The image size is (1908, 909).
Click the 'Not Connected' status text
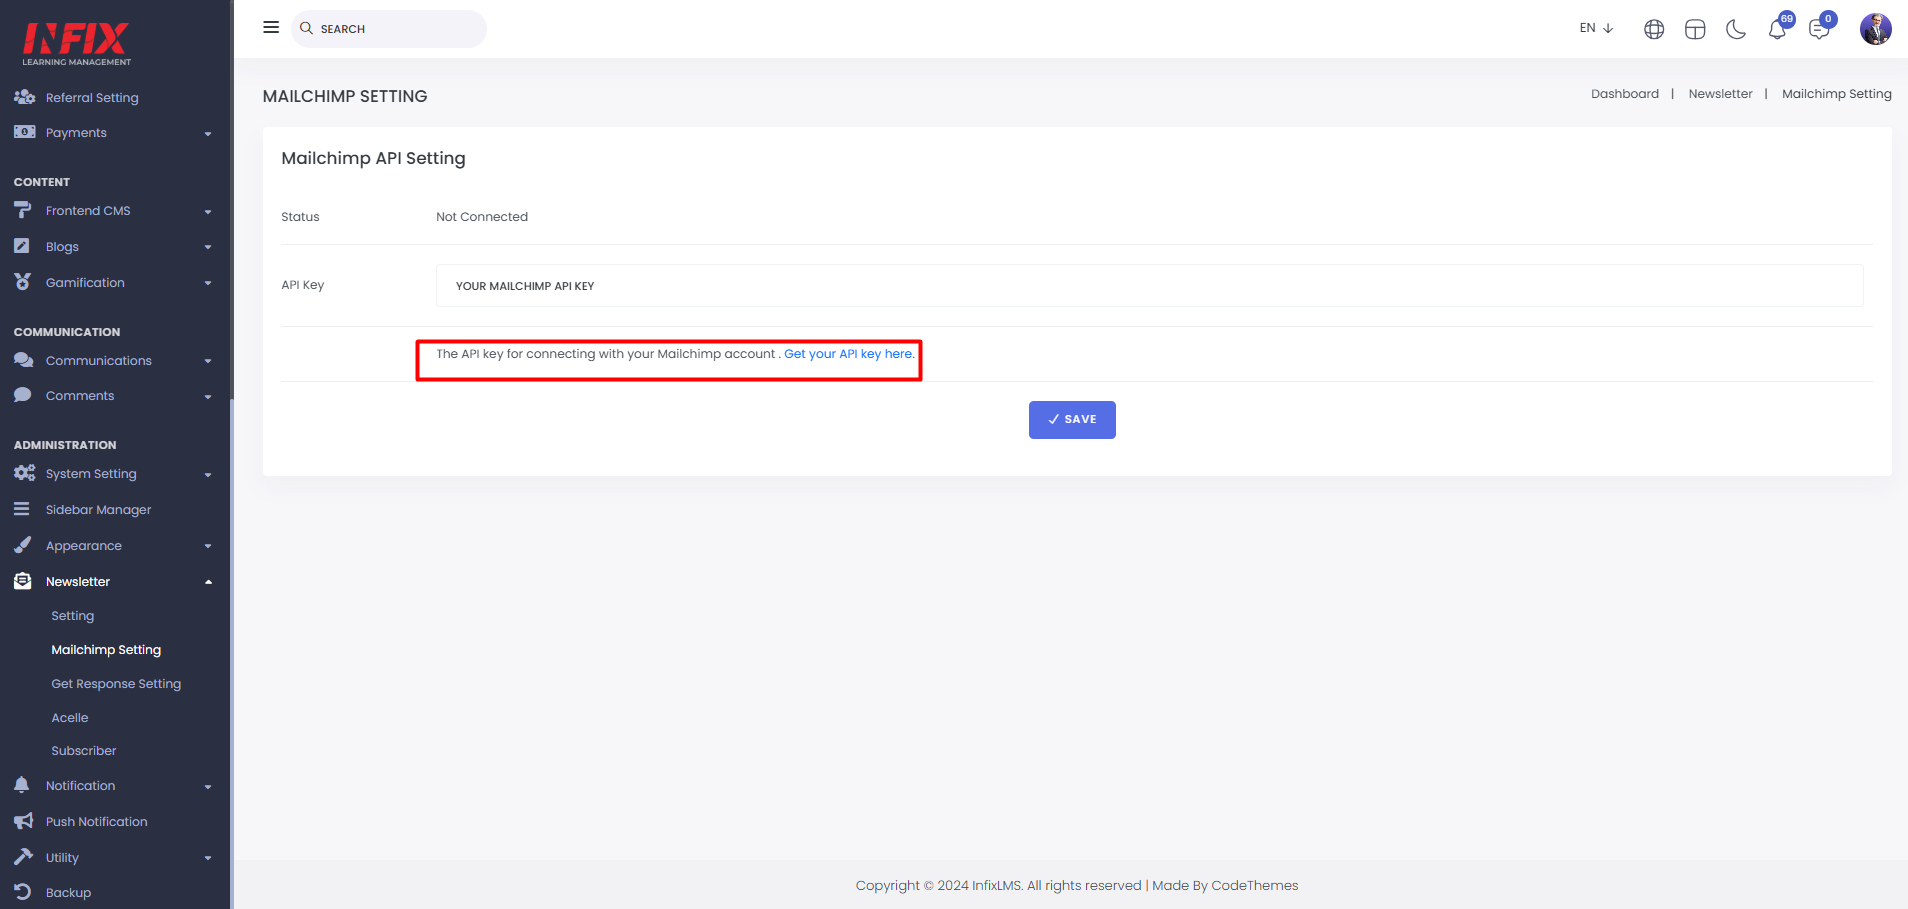[482, 217]
